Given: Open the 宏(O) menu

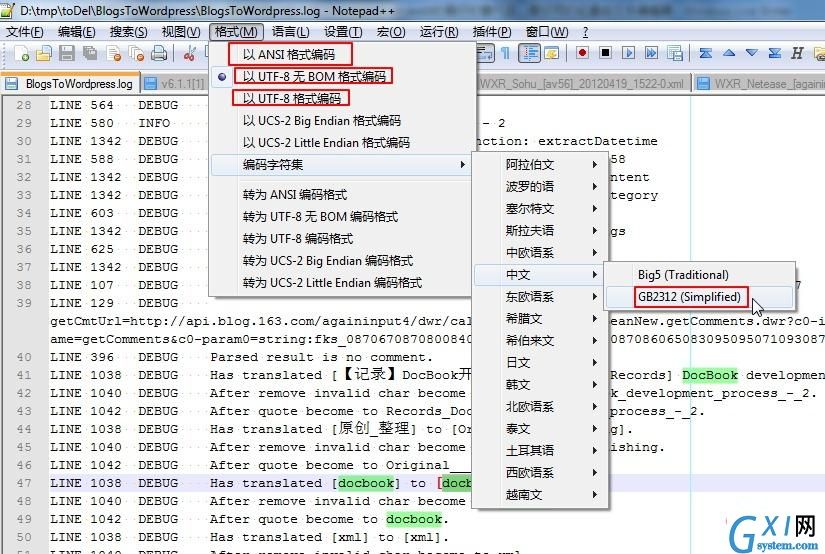Looking at the screenshot, I should 391,32.
